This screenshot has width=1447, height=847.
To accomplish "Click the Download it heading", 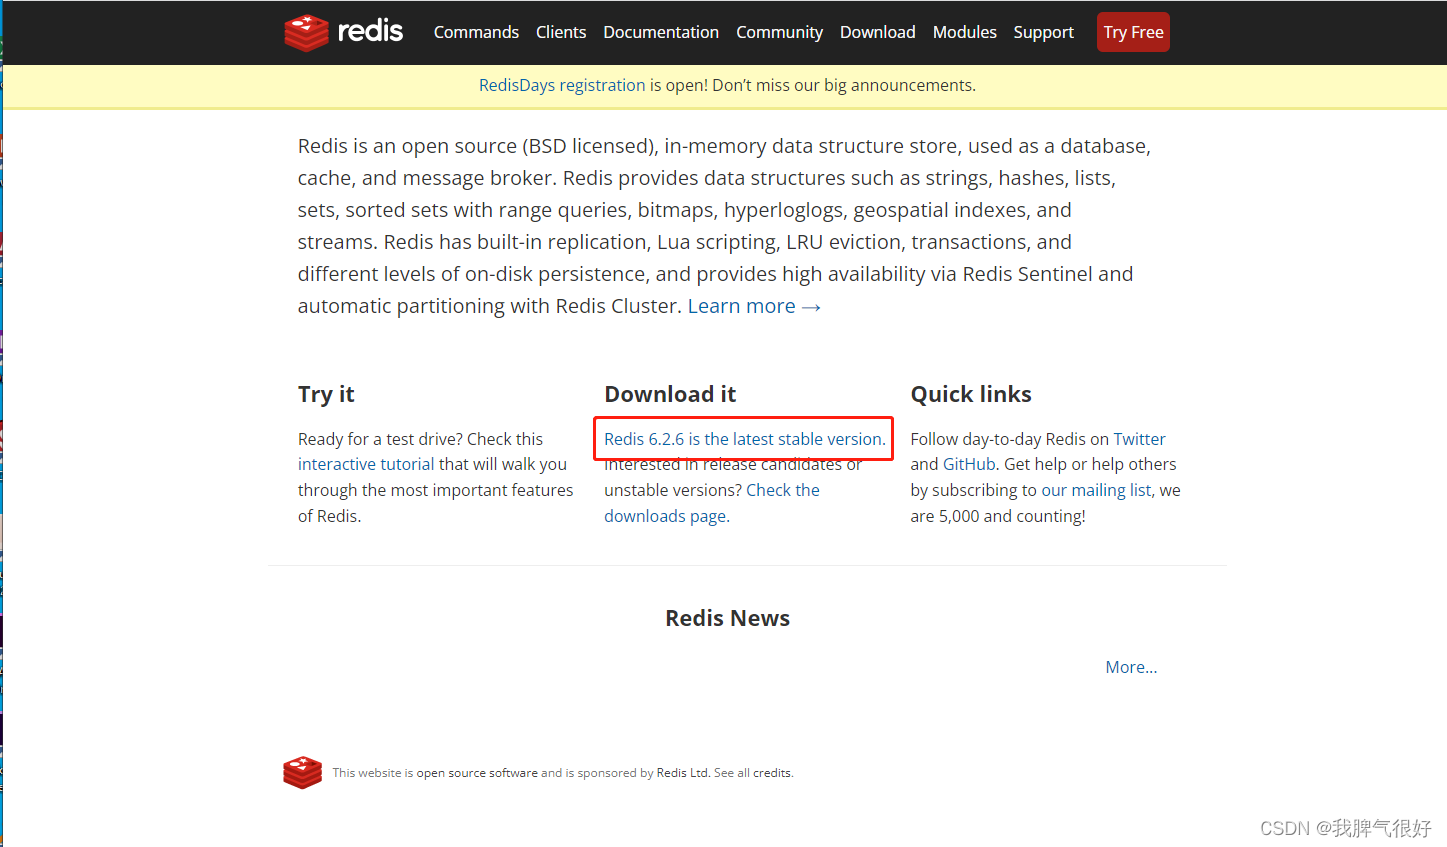I will coord(670,394).
